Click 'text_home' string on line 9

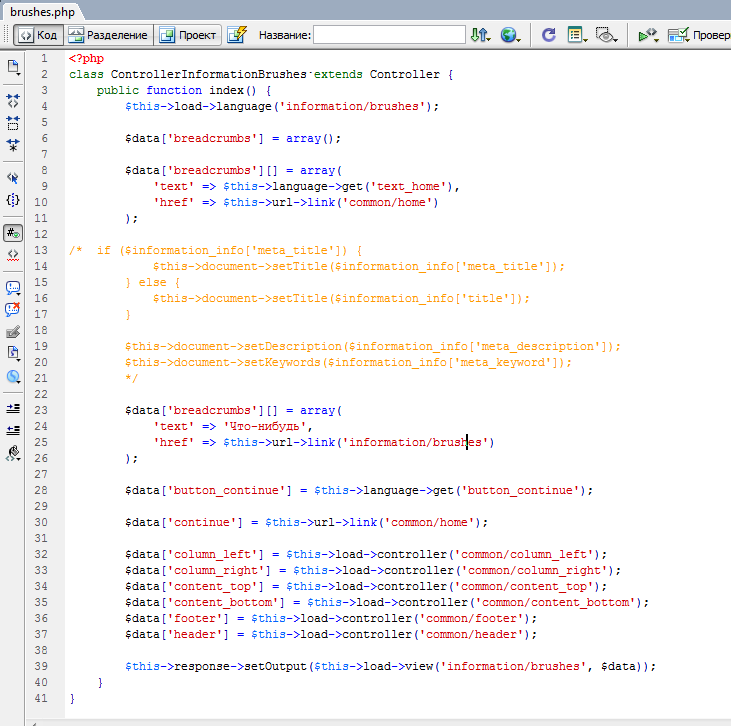408,187
